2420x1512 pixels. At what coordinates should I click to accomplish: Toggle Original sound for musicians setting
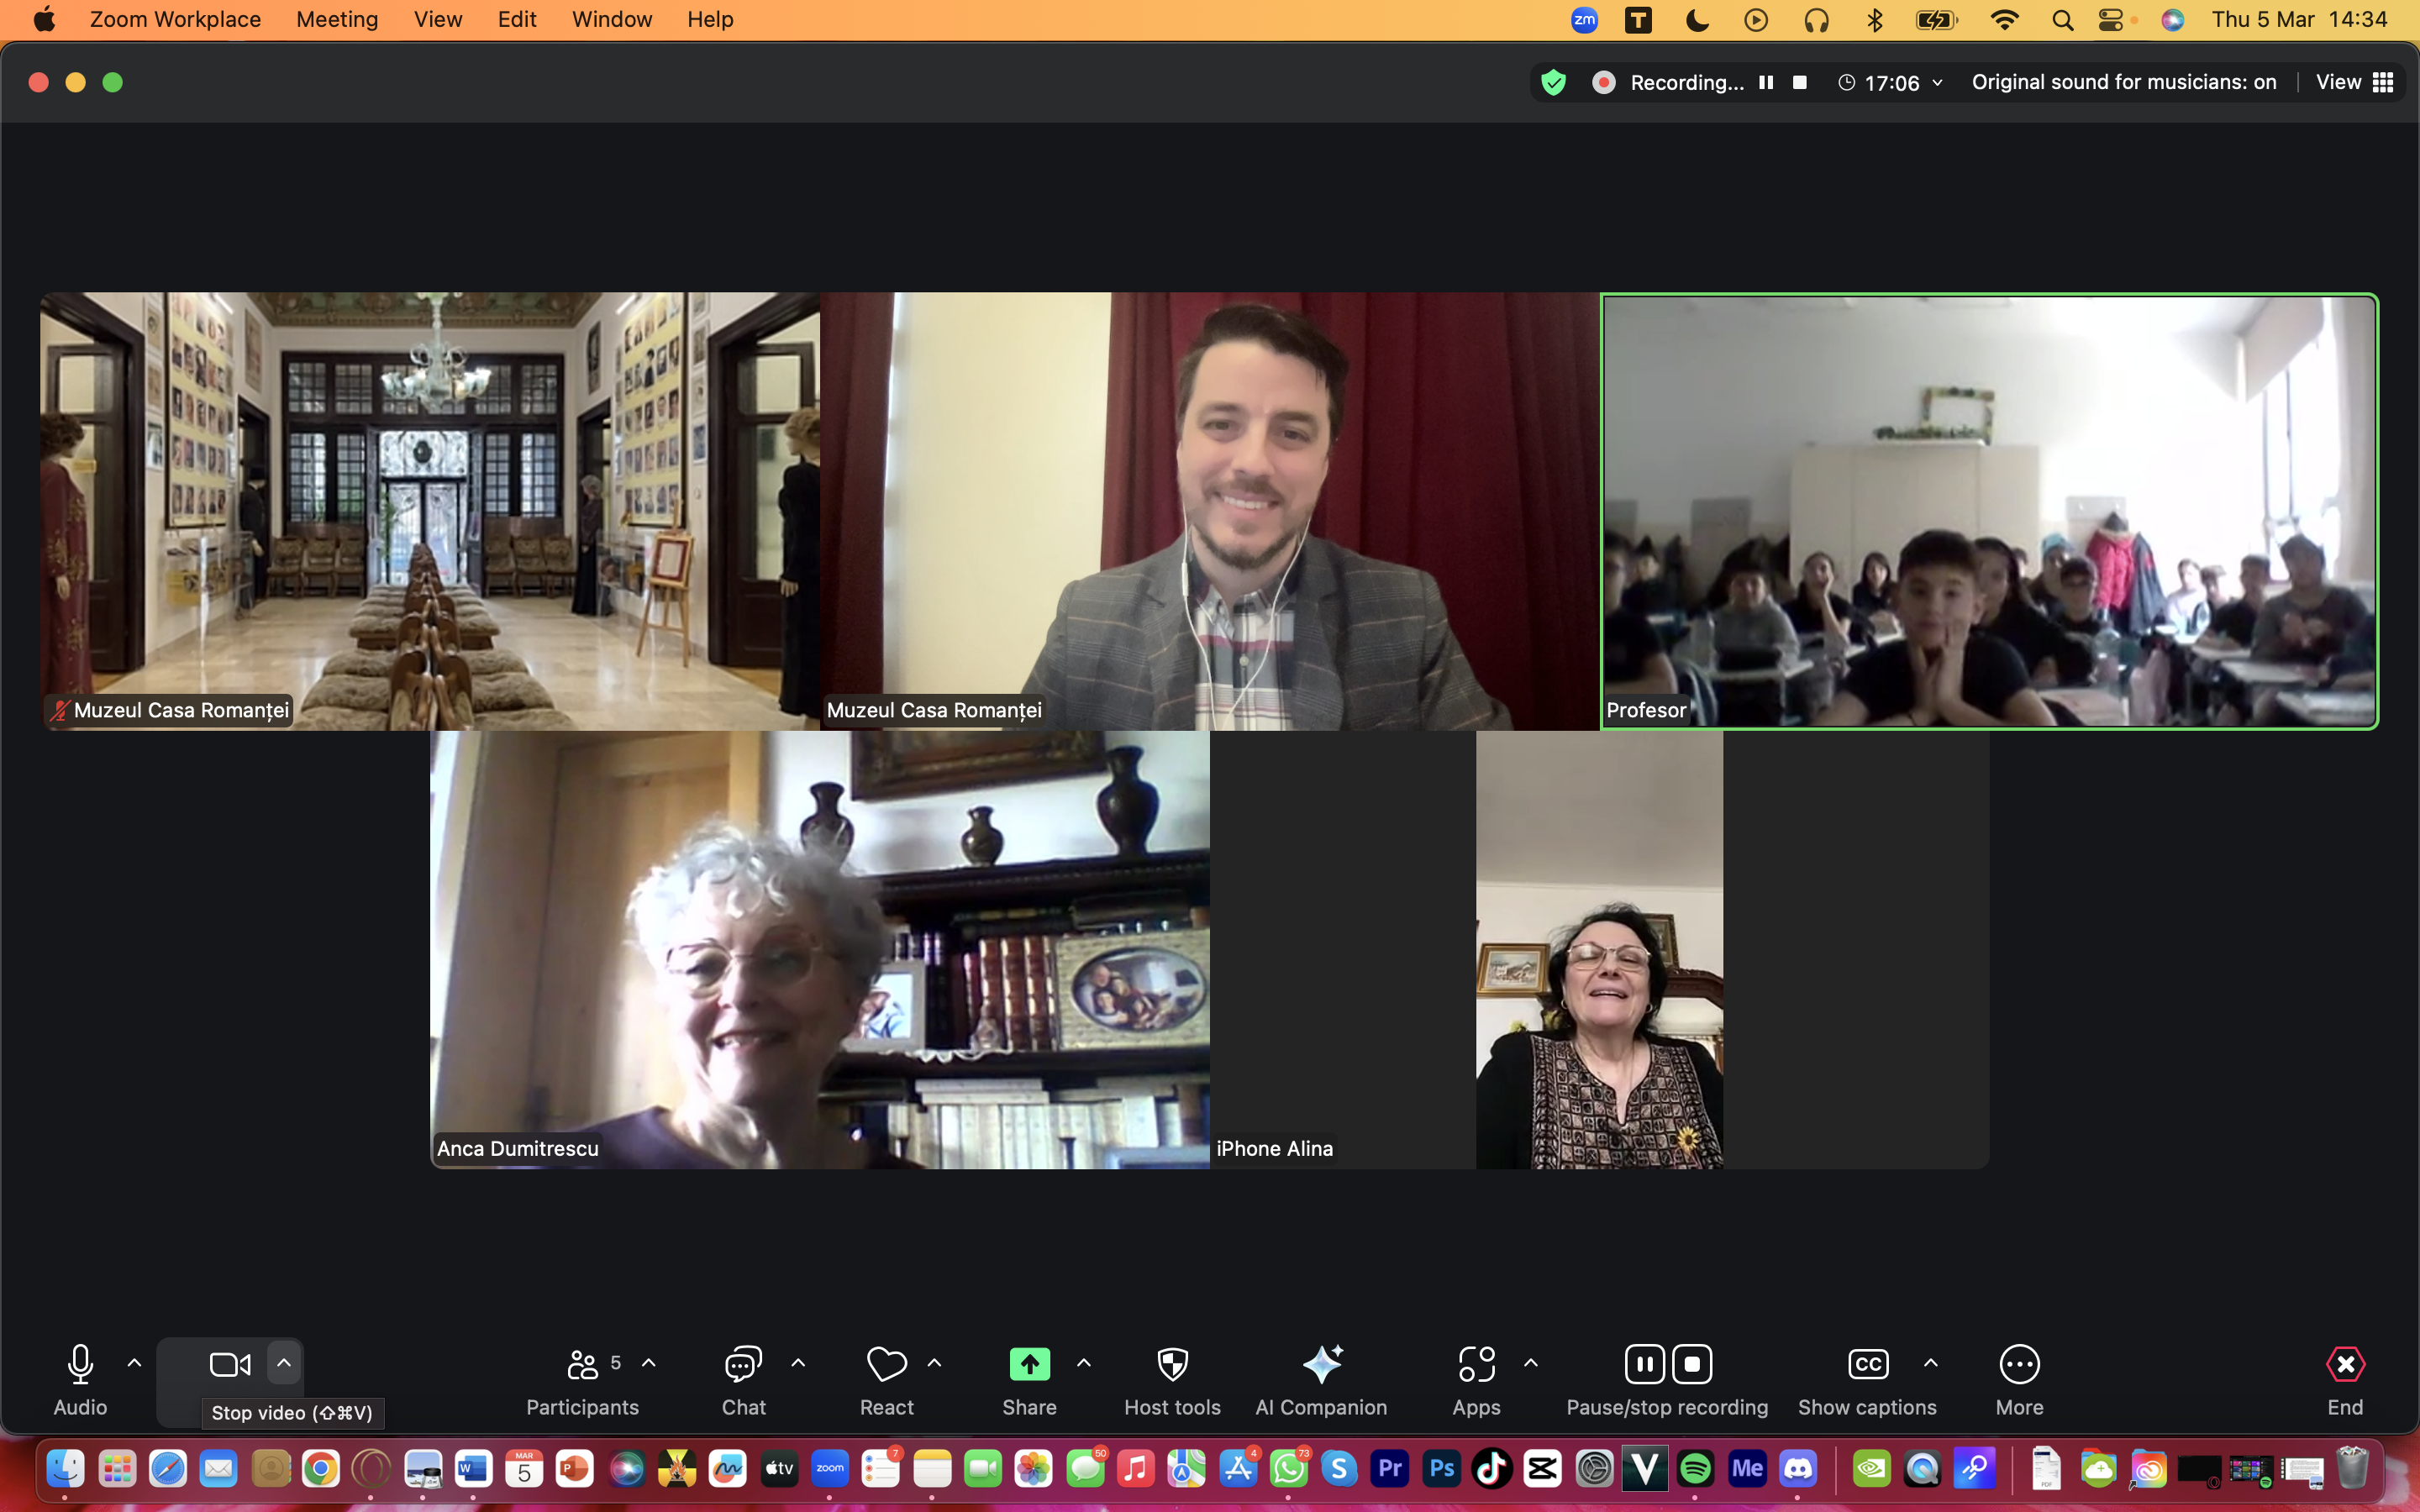(x=2123, y=82)
